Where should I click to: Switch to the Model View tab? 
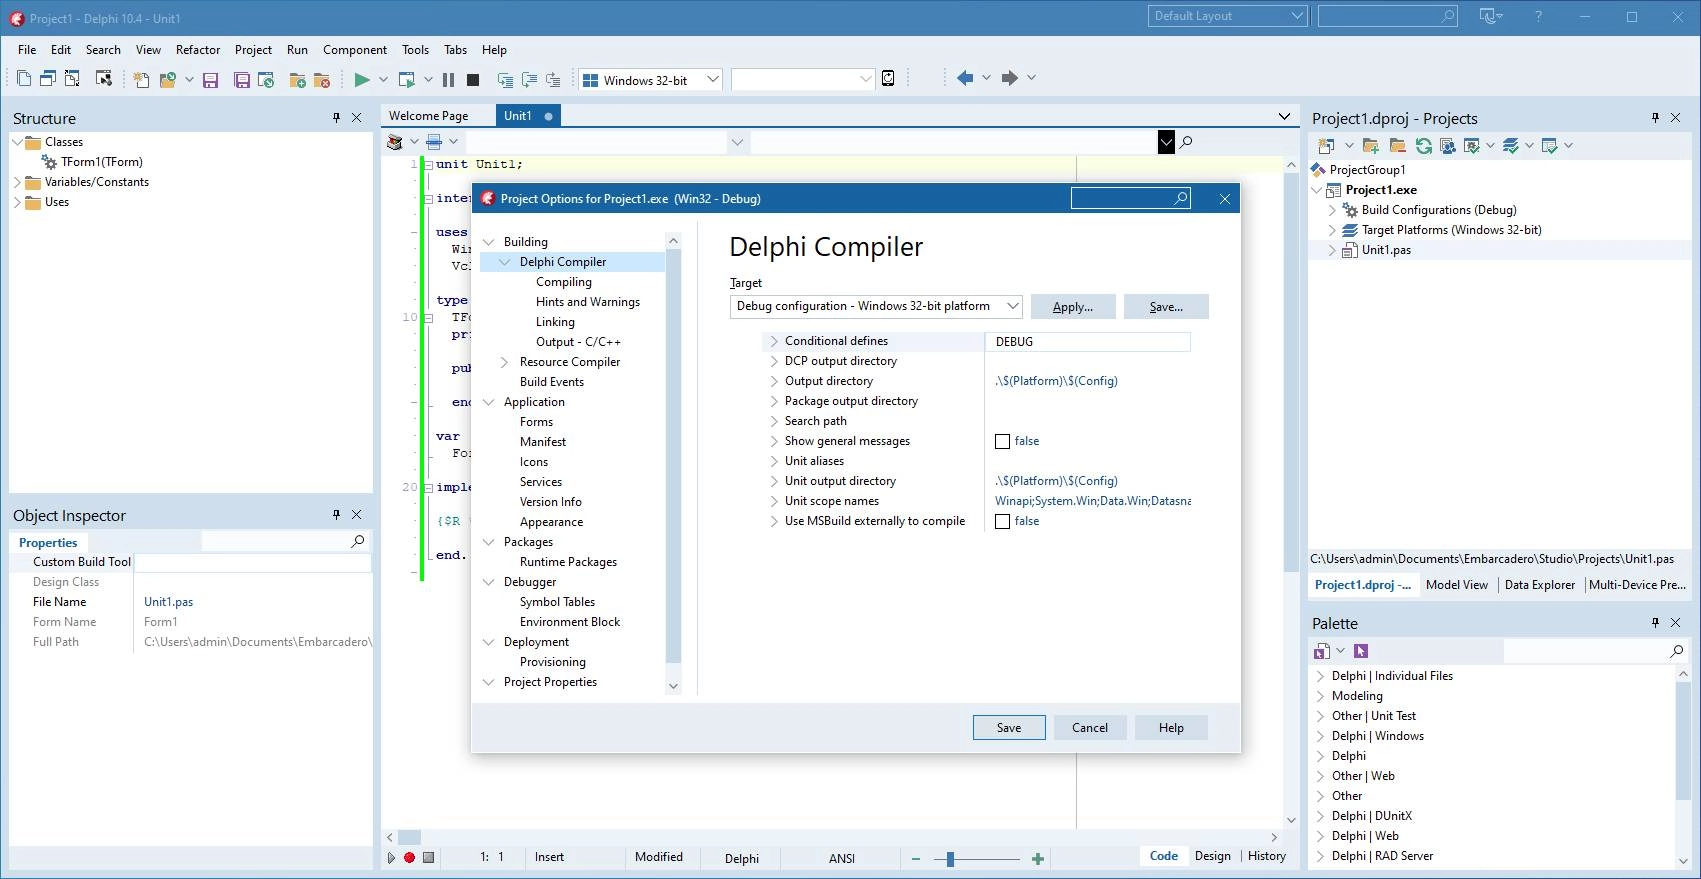point(1457,585)
